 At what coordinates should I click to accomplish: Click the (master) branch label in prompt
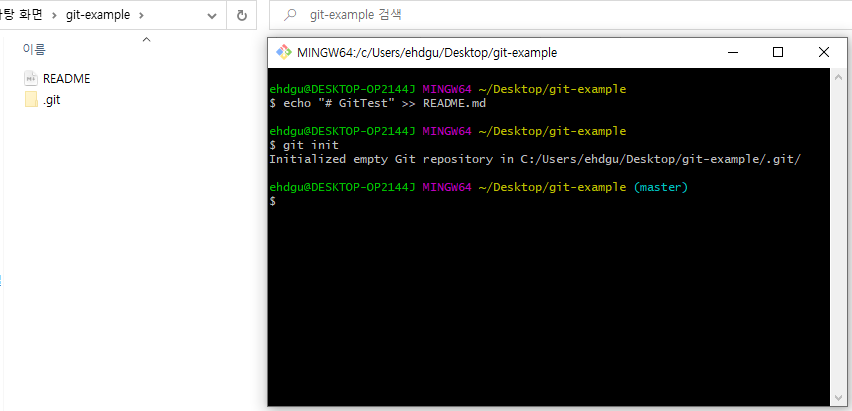point(661,187)
